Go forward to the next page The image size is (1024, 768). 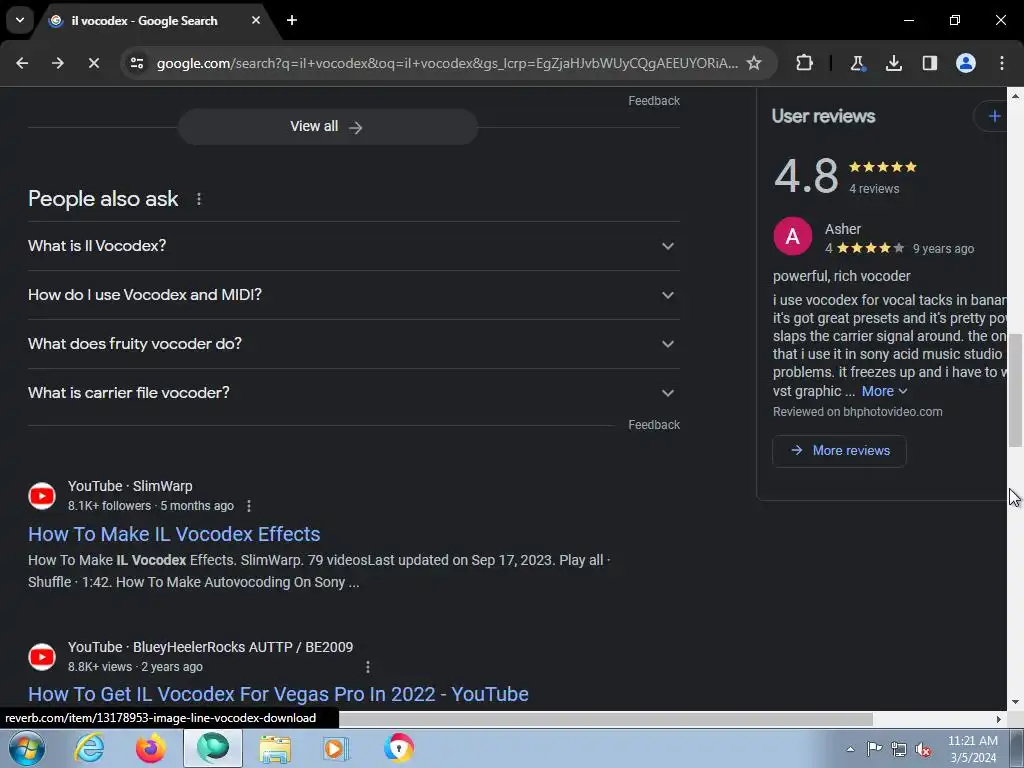[57, 63]
